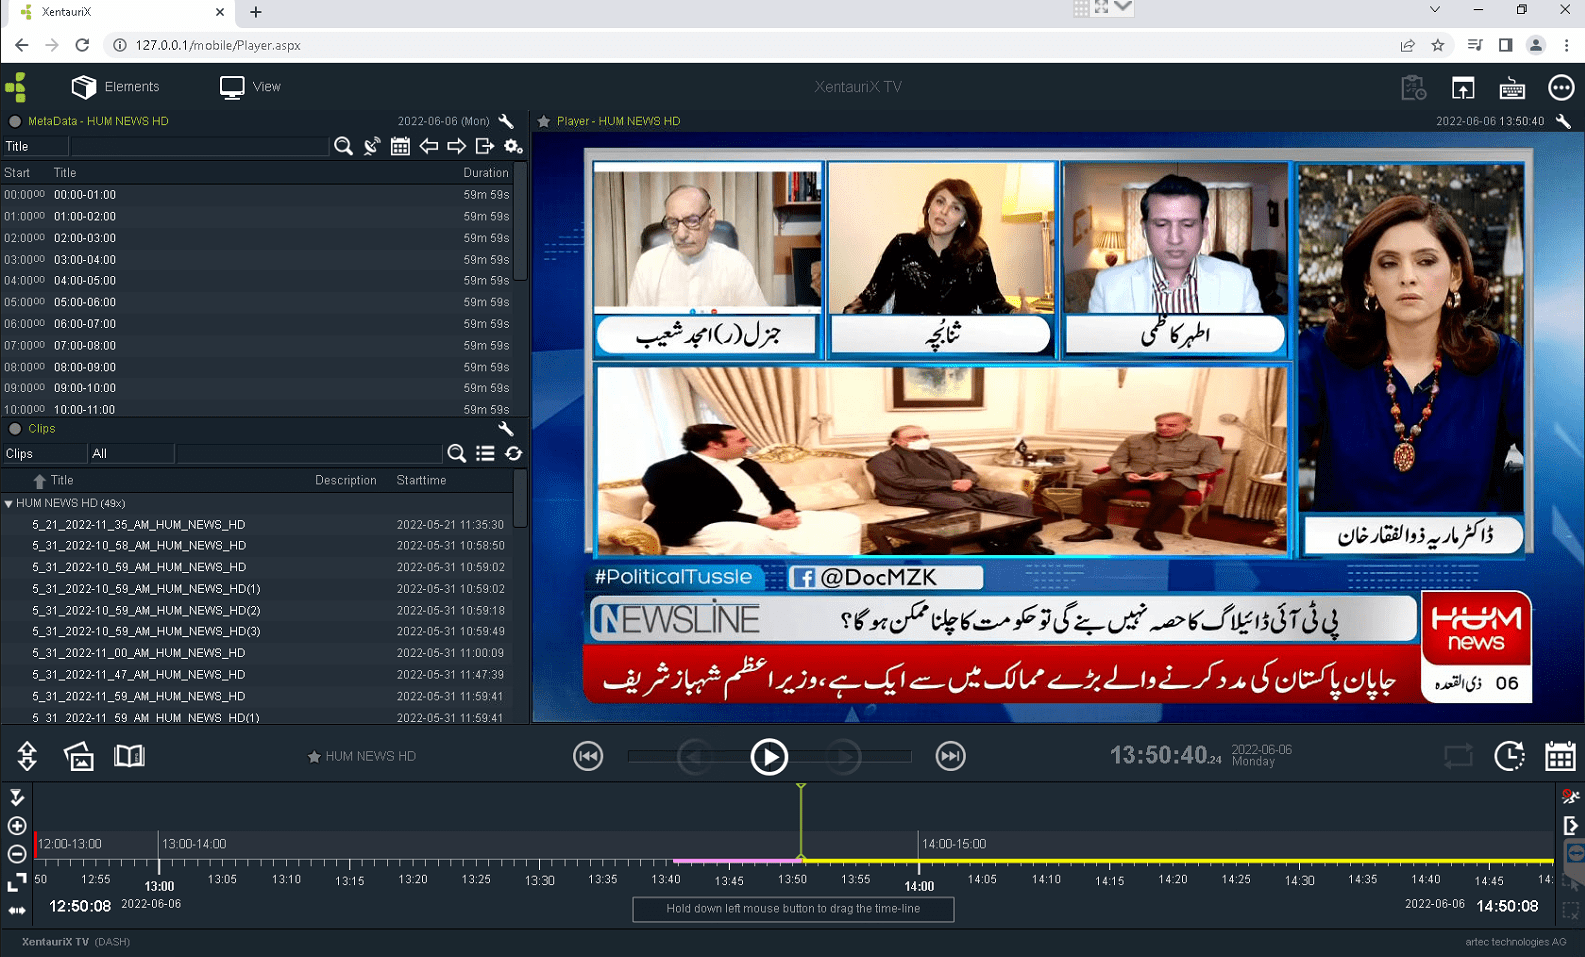Toggle the MetaData panel status circle
Image resolution: width=1585 pixels, height=957 pixels.
(x=15, y=121)
